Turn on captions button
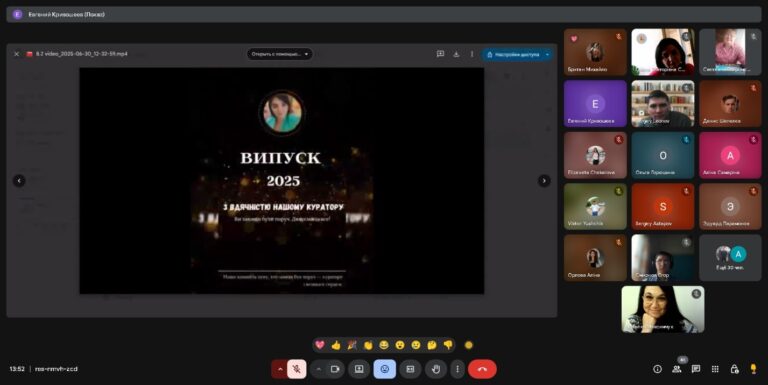Image resolution: width=768 pixels, height=385 pixels. [x=410, y=369]
